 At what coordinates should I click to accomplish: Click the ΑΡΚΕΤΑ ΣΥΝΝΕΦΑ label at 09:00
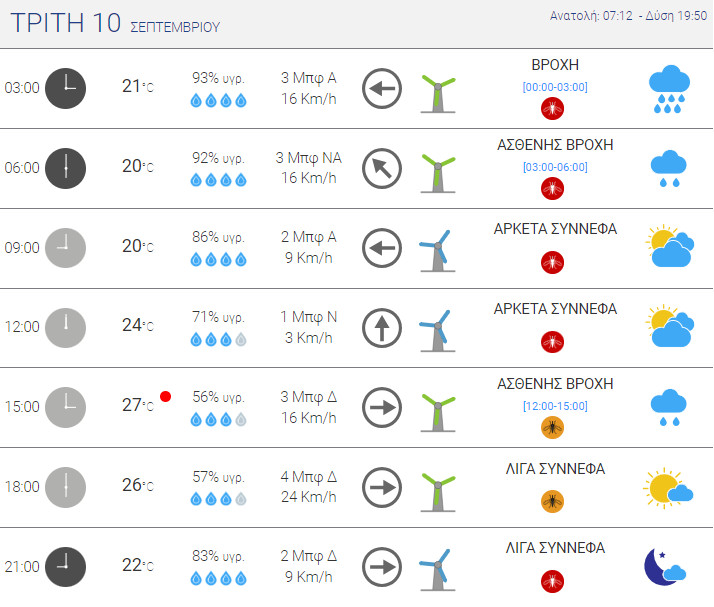(x=555, y=229)
